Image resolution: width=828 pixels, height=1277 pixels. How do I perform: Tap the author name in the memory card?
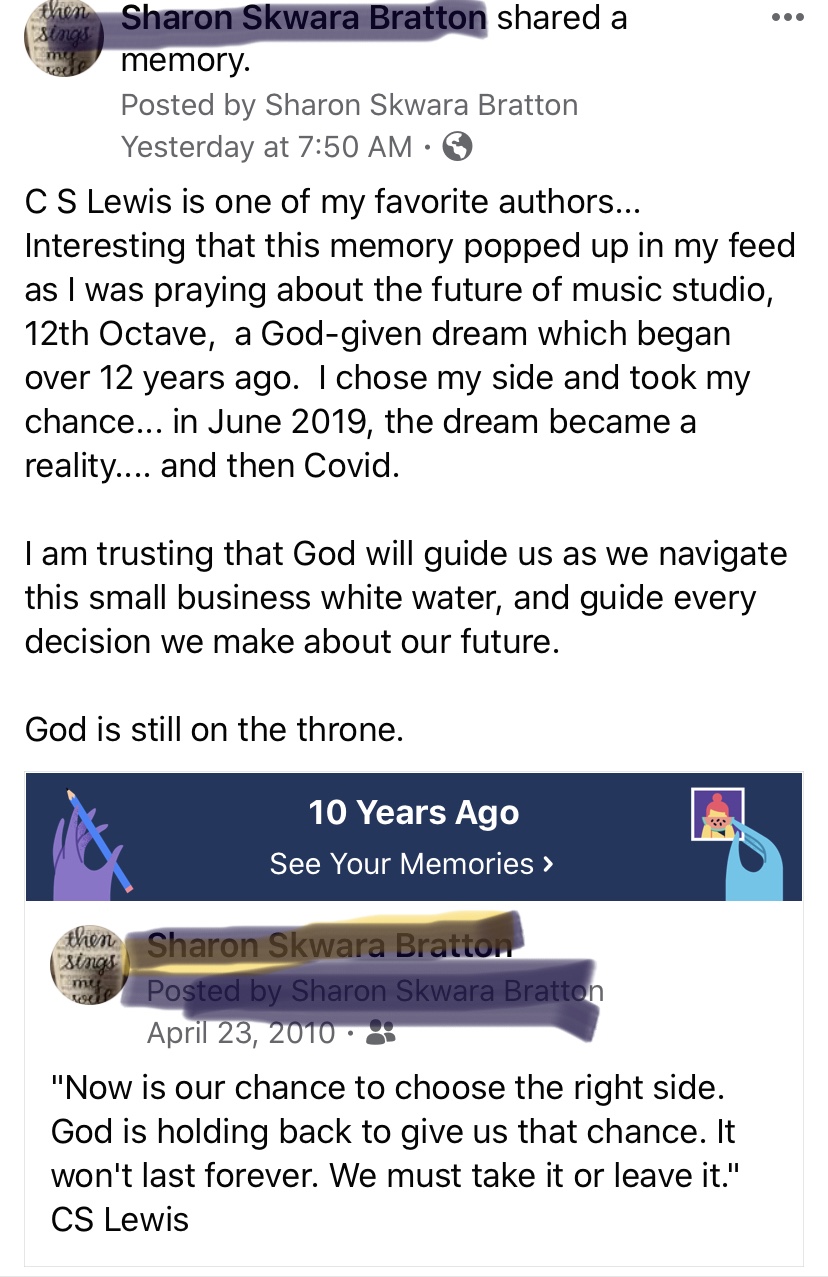pyautogui.click(x=329, y=944)
